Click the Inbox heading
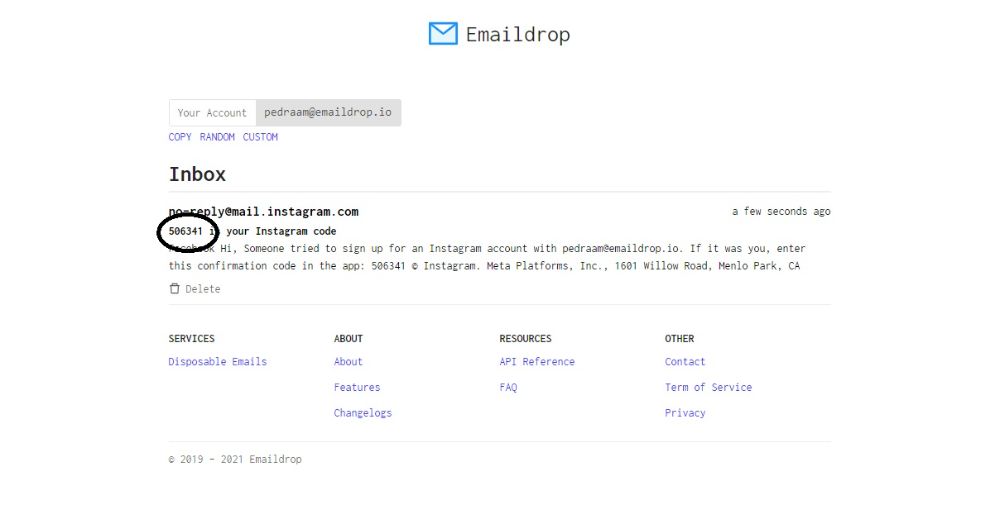The height and width of the screenshot is (524, 1000). (197, 174)
